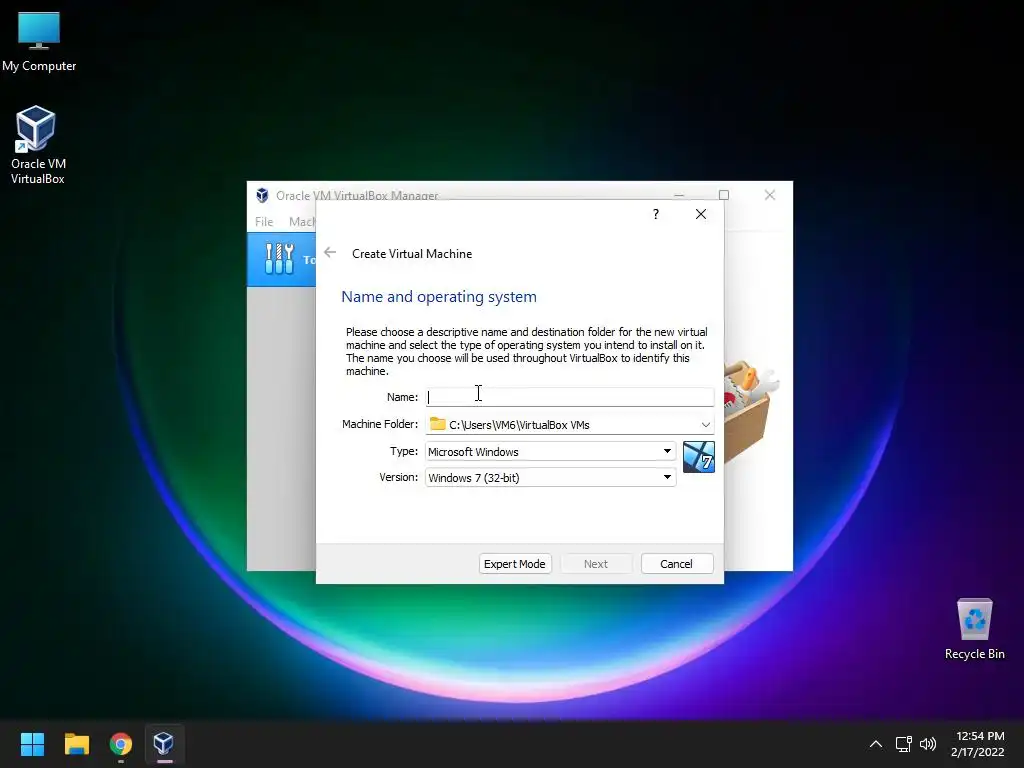Open Google Chrome from the taskbar

pyautogui.click(x=121, y=744)
